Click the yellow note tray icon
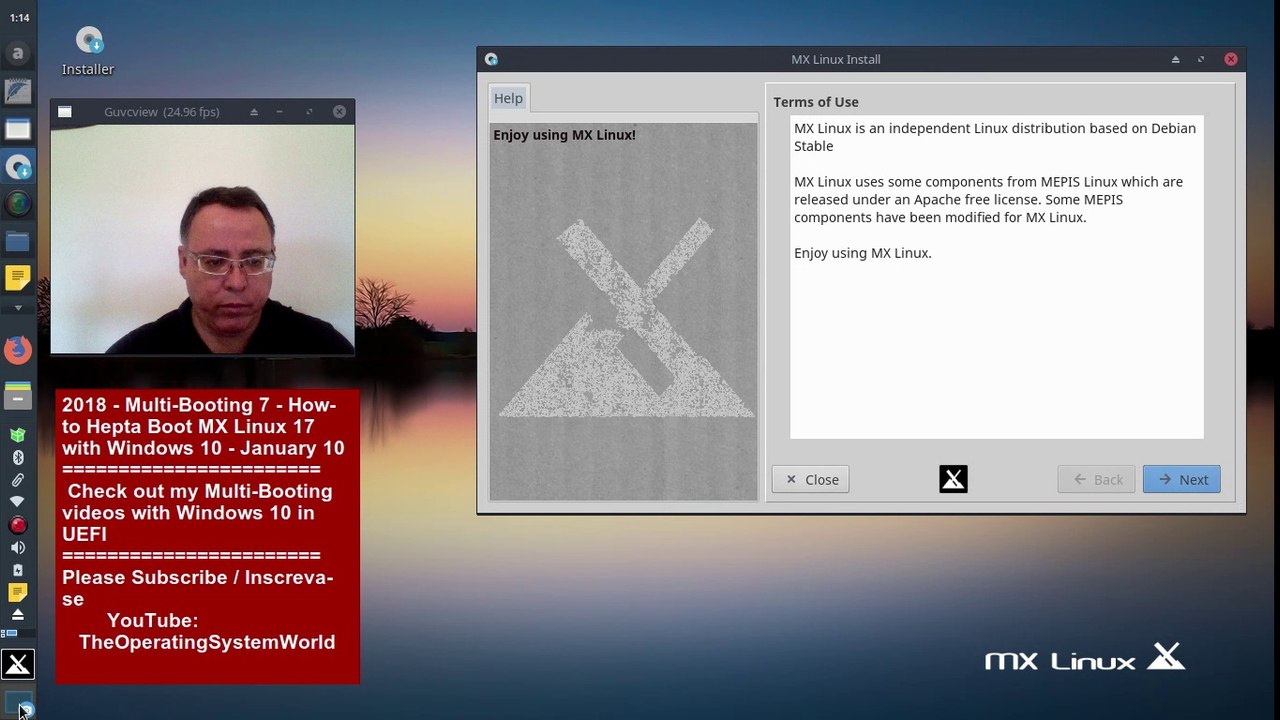Viewport: 1280px width, 720px height. tap(18, 593)
